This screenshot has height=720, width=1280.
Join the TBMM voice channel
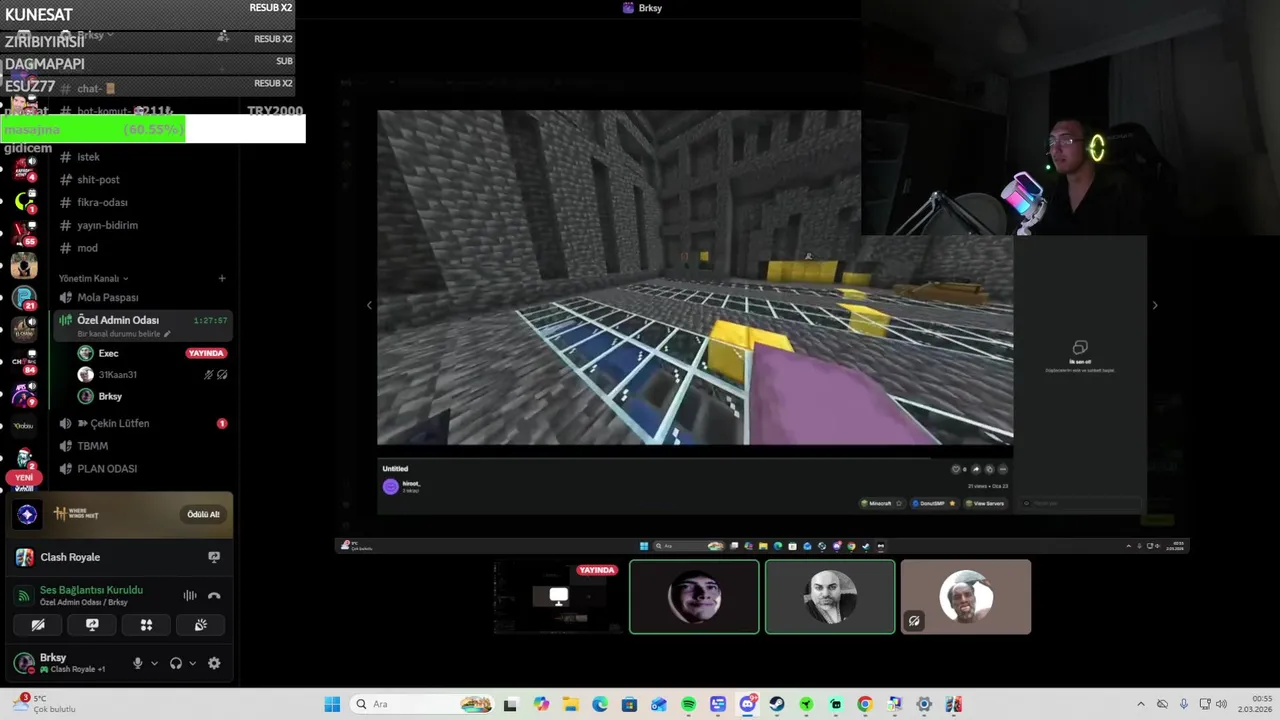tap(143, 446)
